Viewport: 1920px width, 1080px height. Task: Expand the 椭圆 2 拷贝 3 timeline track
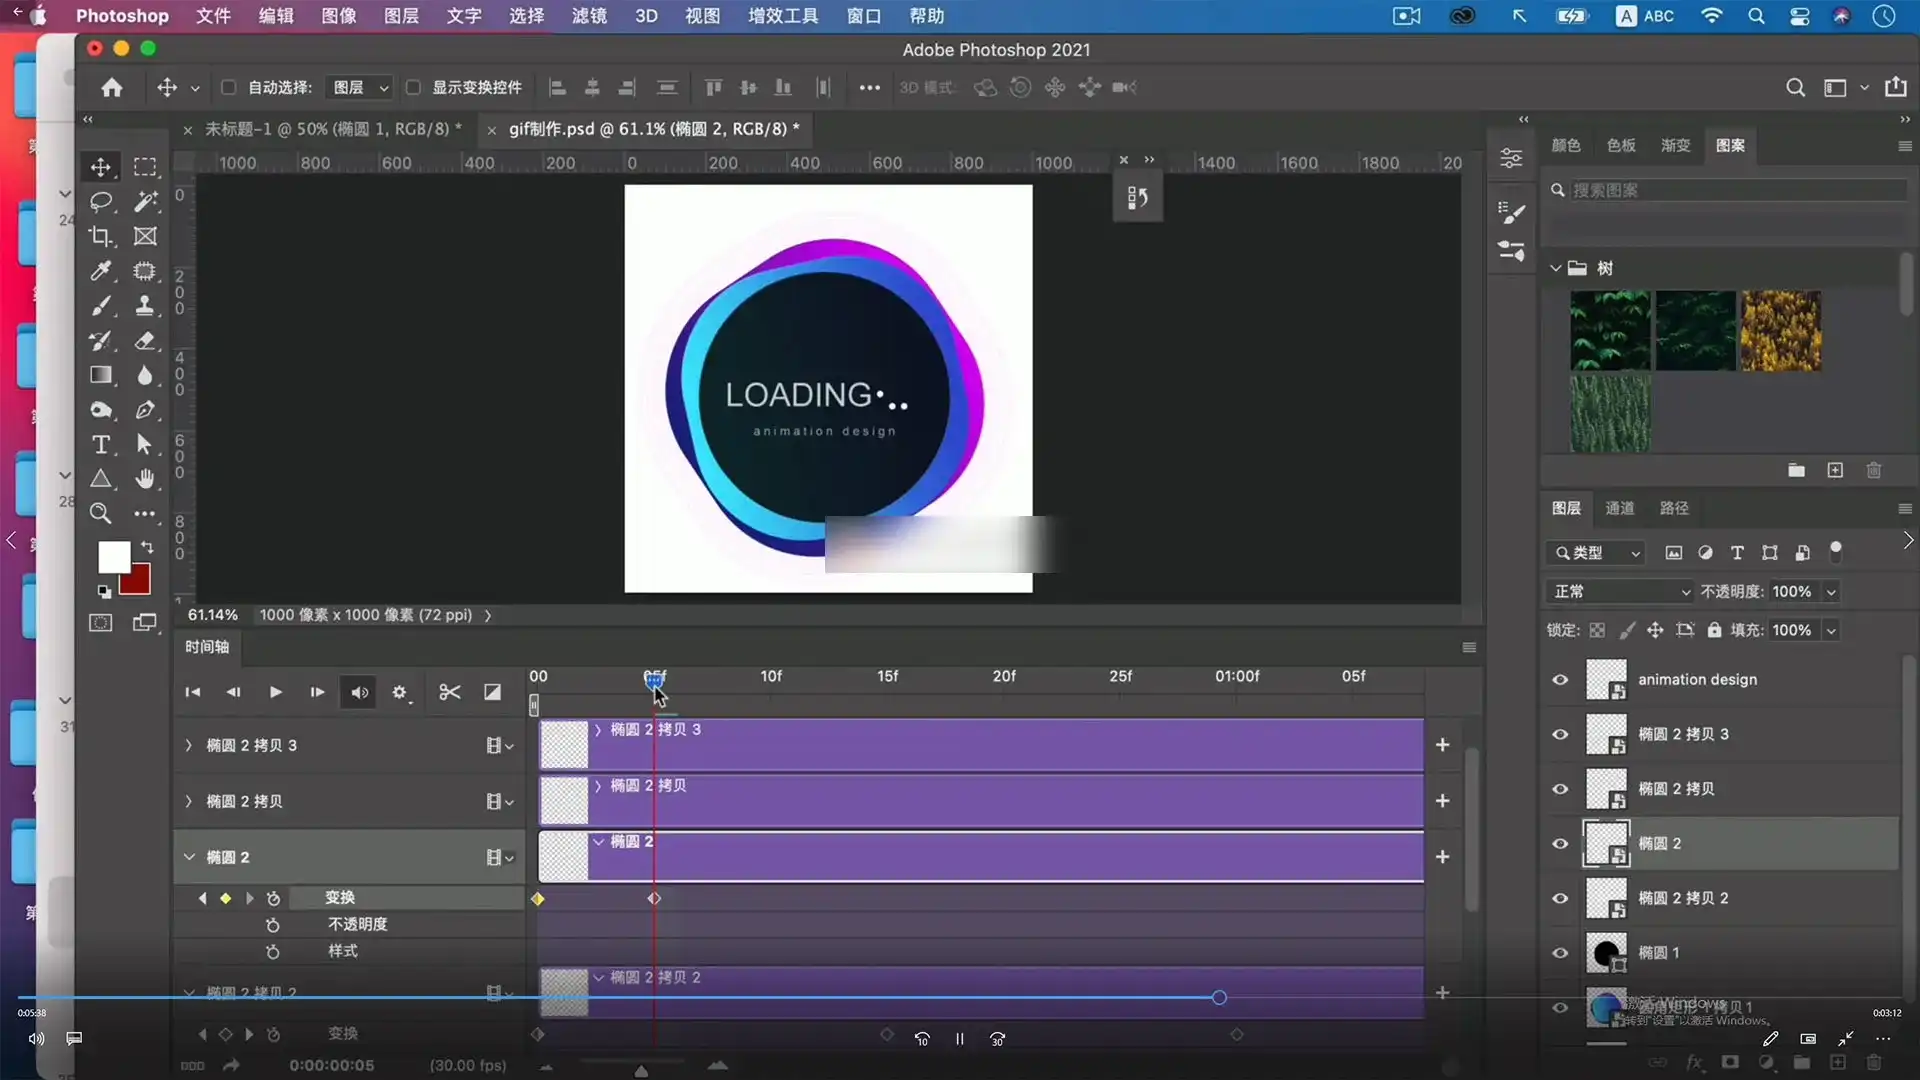[x=188, y=745]
